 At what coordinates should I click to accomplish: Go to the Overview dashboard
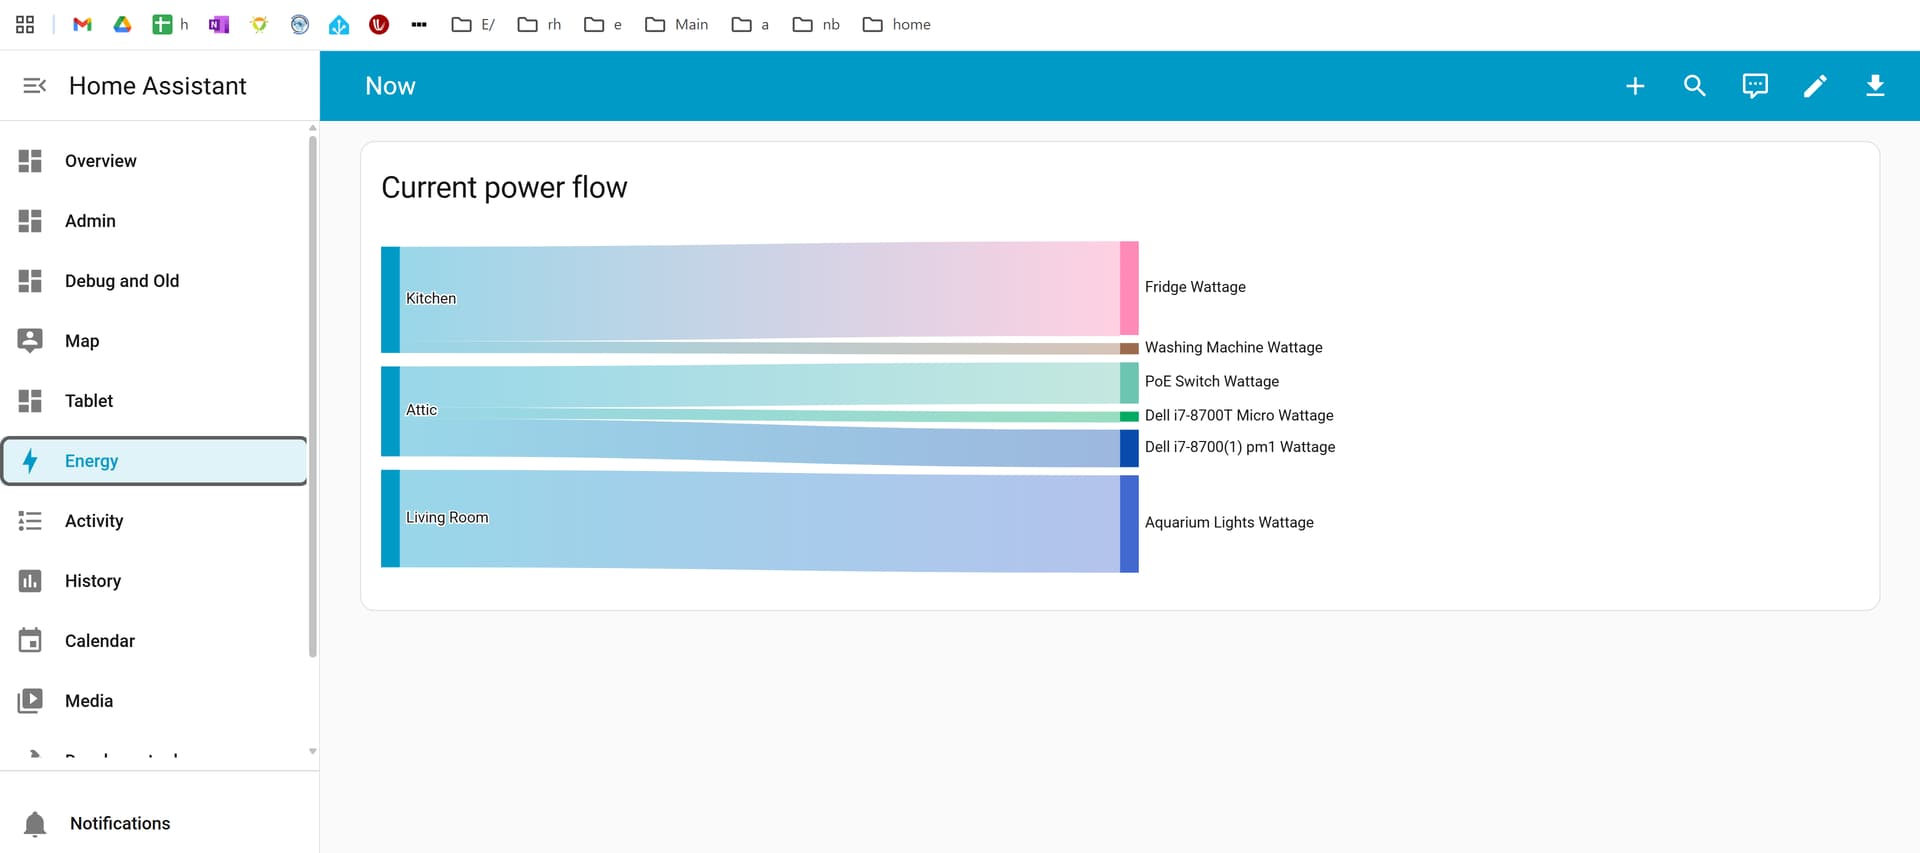click(100, 161)
